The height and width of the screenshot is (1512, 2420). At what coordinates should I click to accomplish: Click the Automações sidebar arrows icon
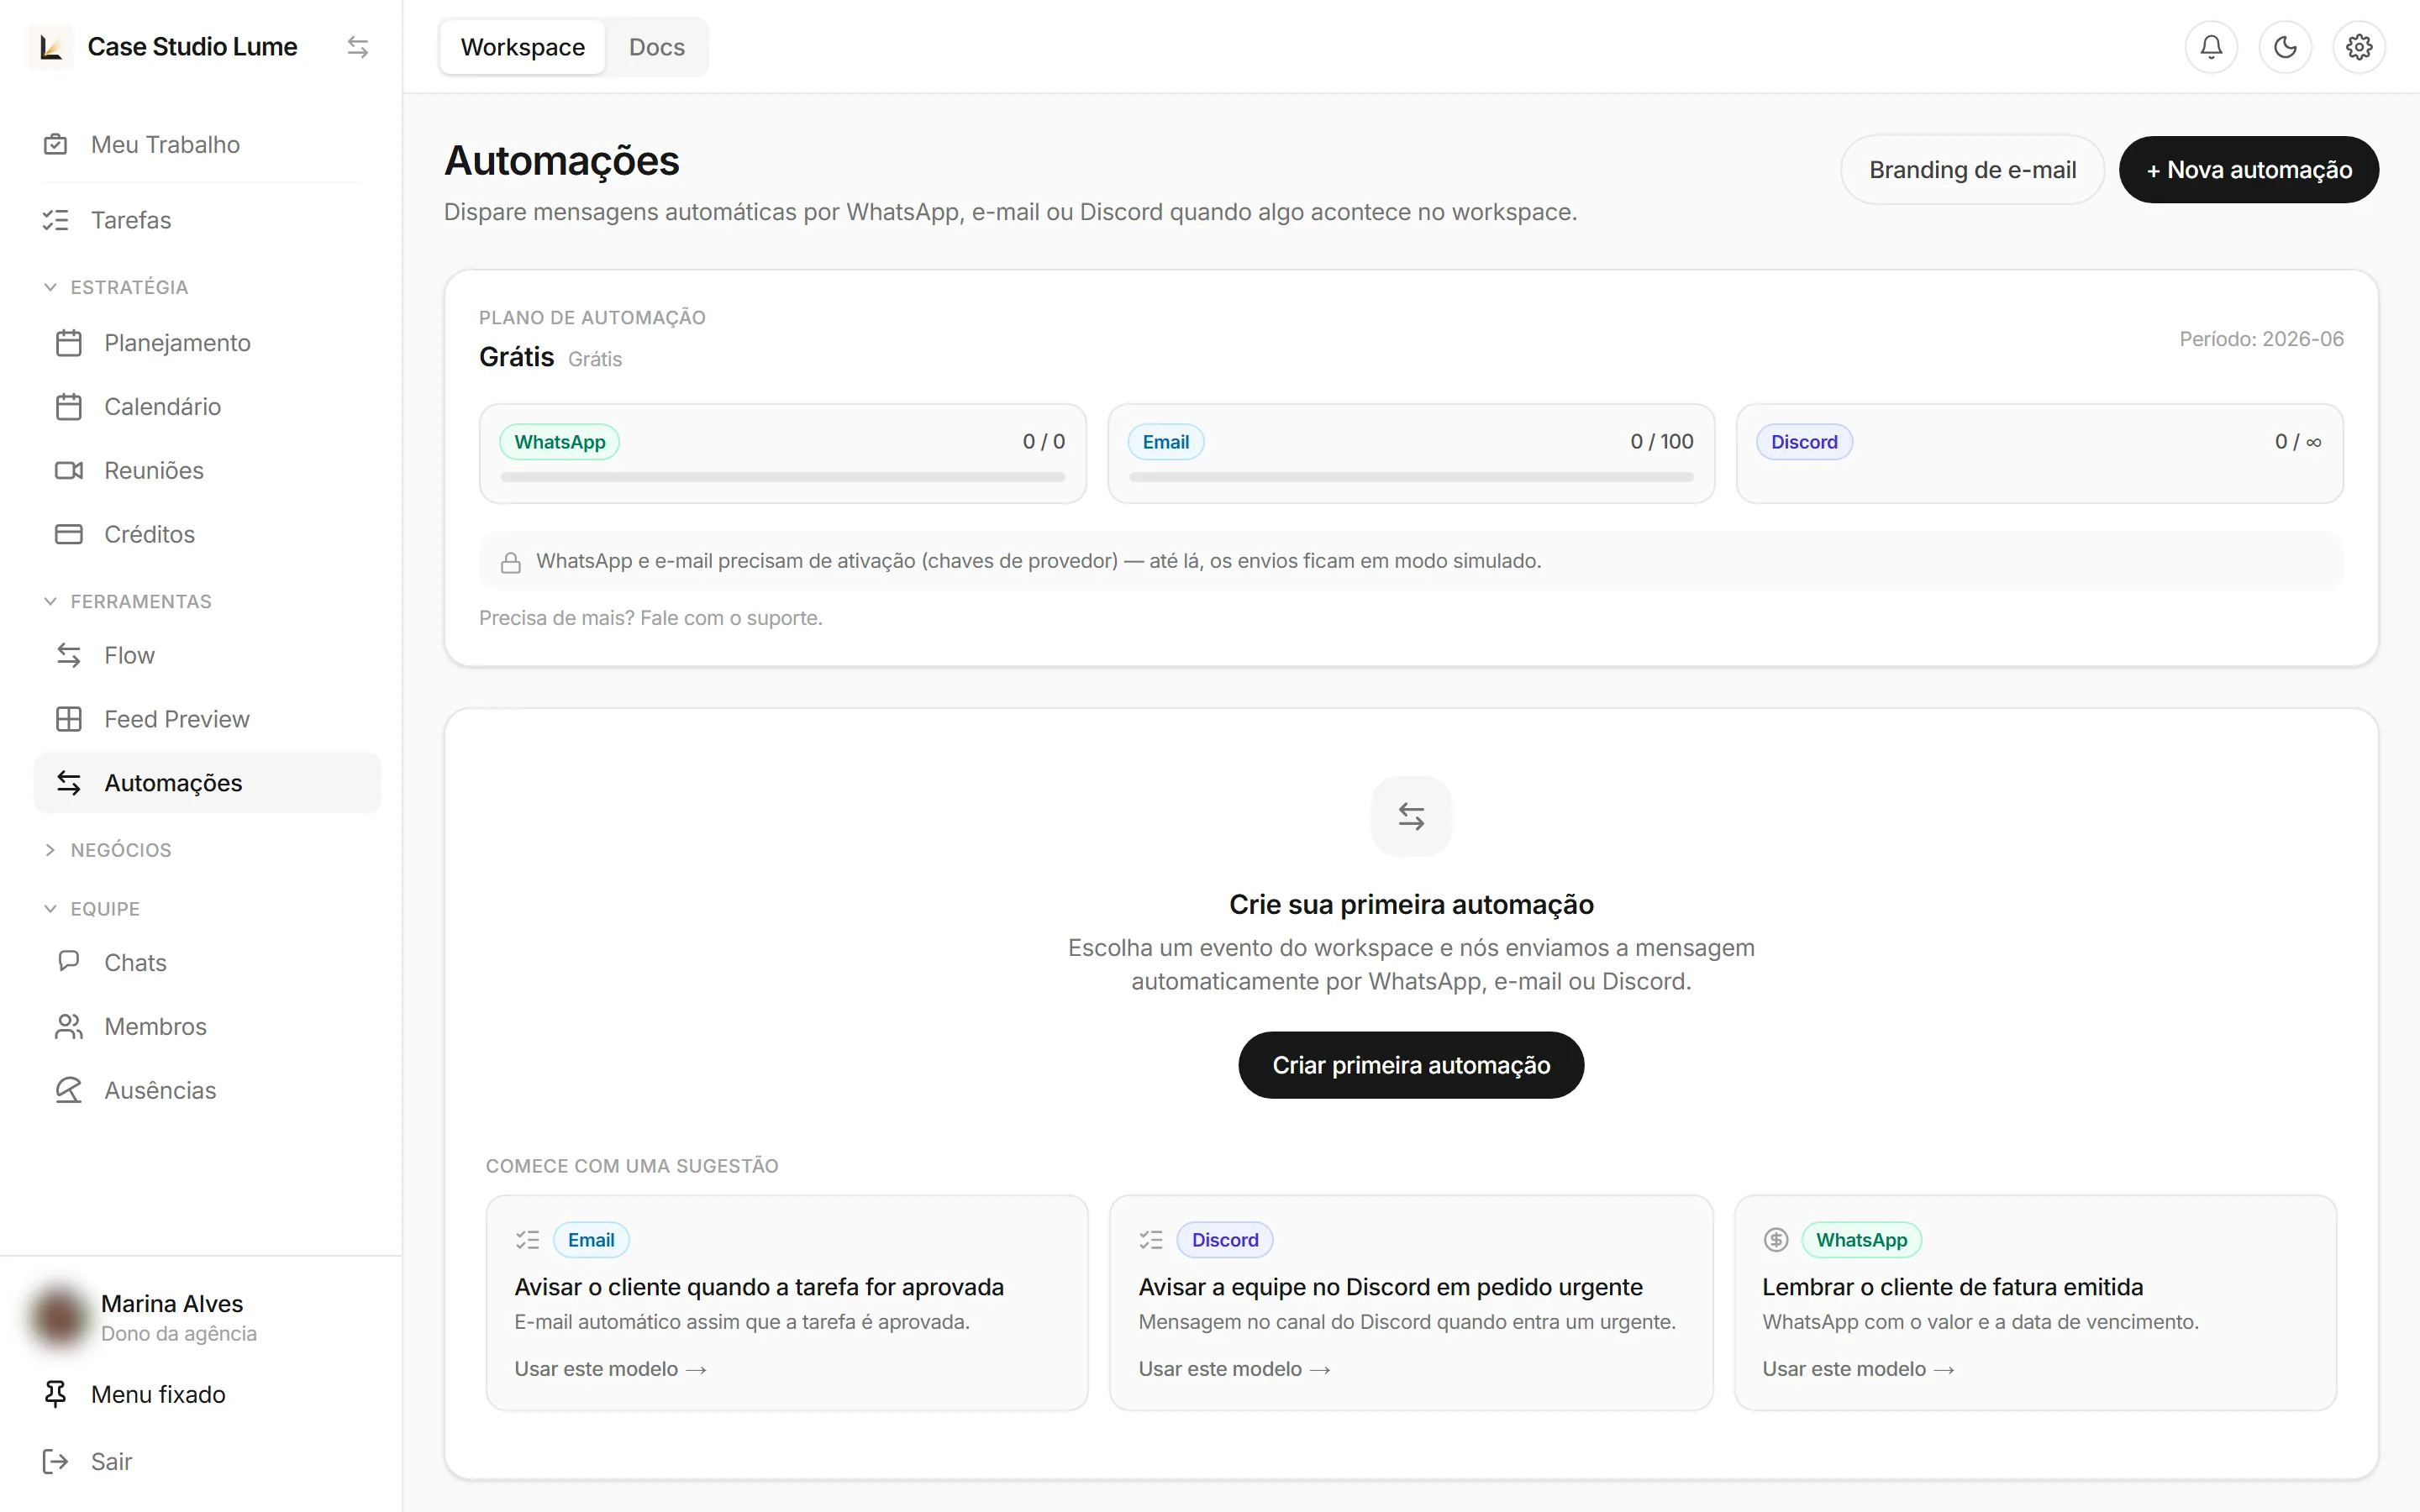[69, 784]
